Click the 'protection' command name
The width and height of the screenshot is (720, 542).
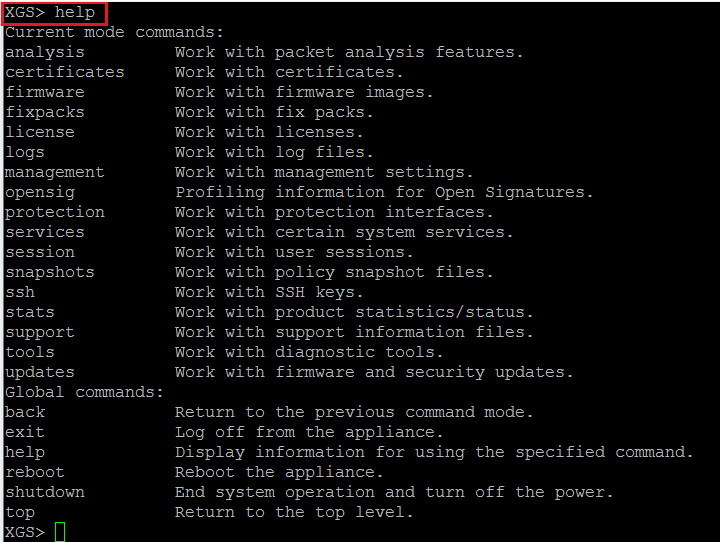(x=55, y=212)
